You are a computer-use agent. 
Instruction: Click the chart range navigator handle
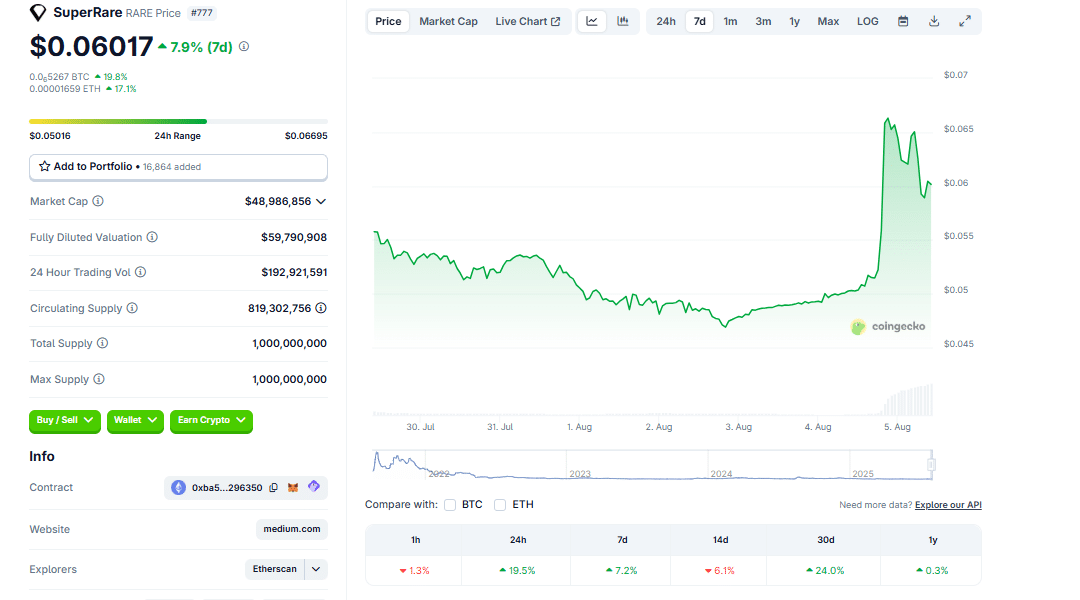(931, 465)
